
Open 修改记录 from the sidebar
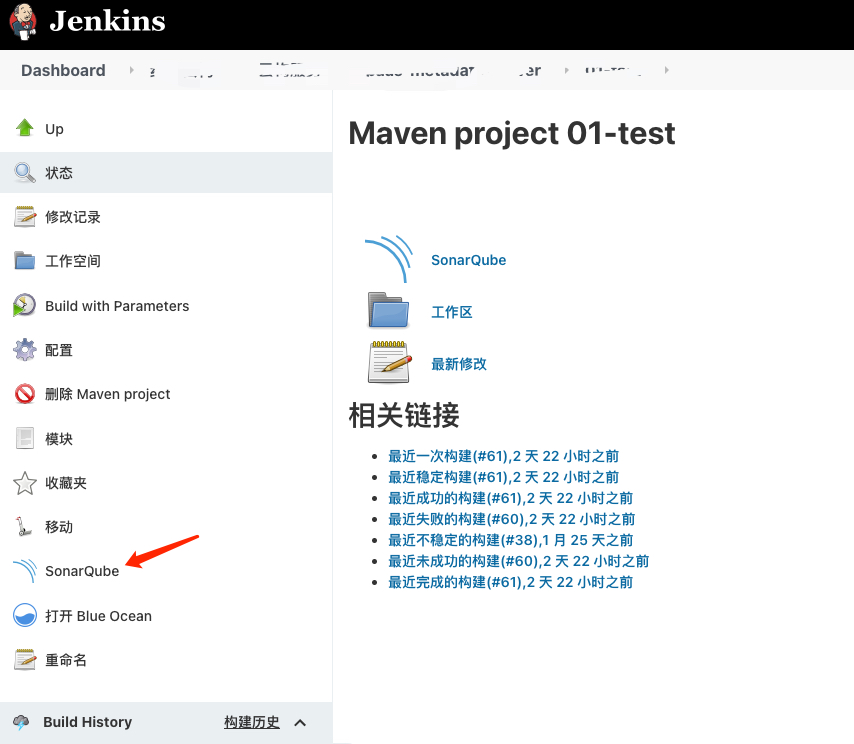70,216
